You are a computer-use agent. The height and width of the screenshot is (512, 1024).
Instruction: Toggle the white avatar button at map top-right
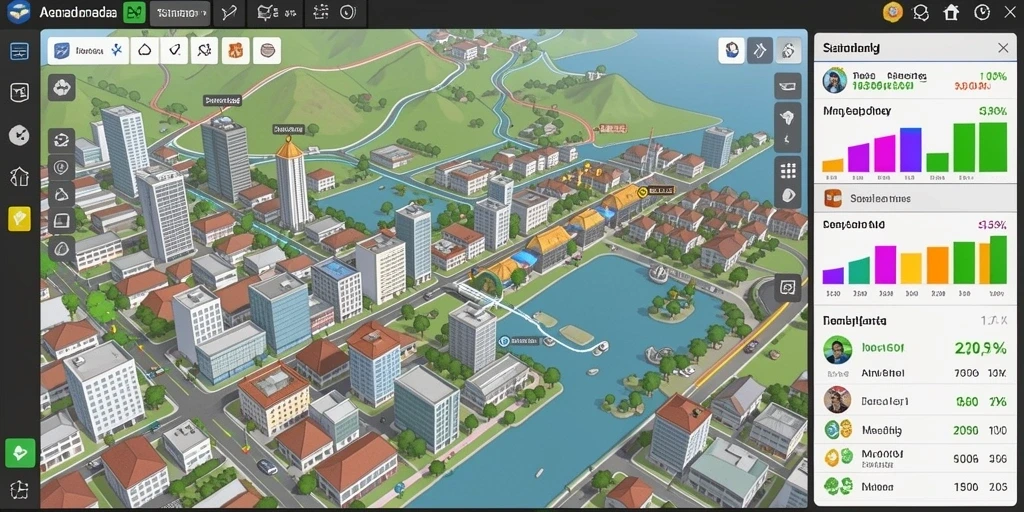point(731,50)
